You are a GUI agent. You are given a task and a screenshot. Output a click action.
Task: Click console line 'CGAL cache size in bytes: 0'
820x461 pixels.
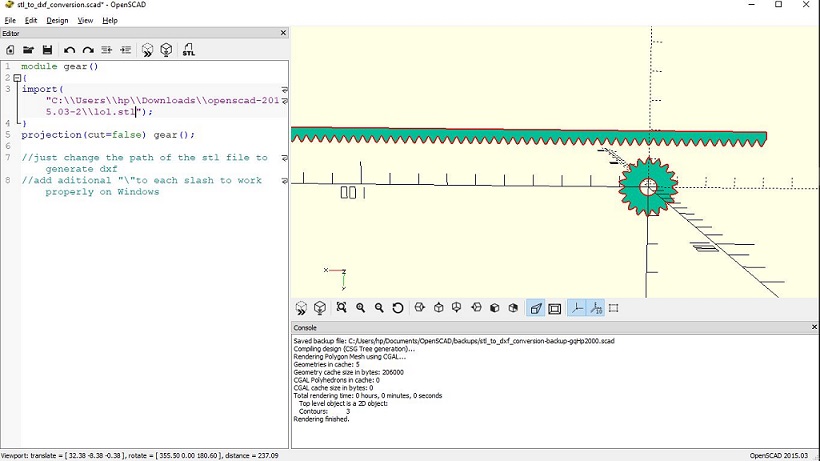pos(333,388)
